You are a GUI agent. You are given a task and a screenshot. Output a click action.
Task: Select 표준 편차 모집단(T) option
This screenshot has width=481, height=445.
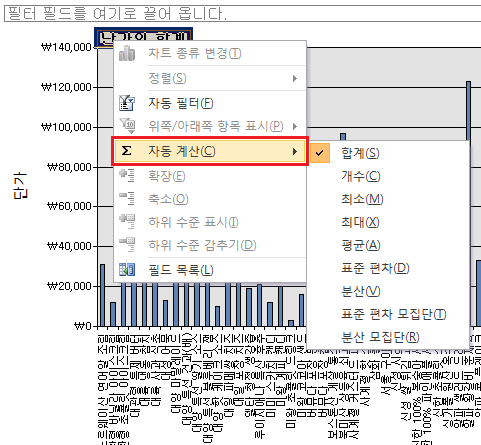pyautogui.click(x=388, y=314)
